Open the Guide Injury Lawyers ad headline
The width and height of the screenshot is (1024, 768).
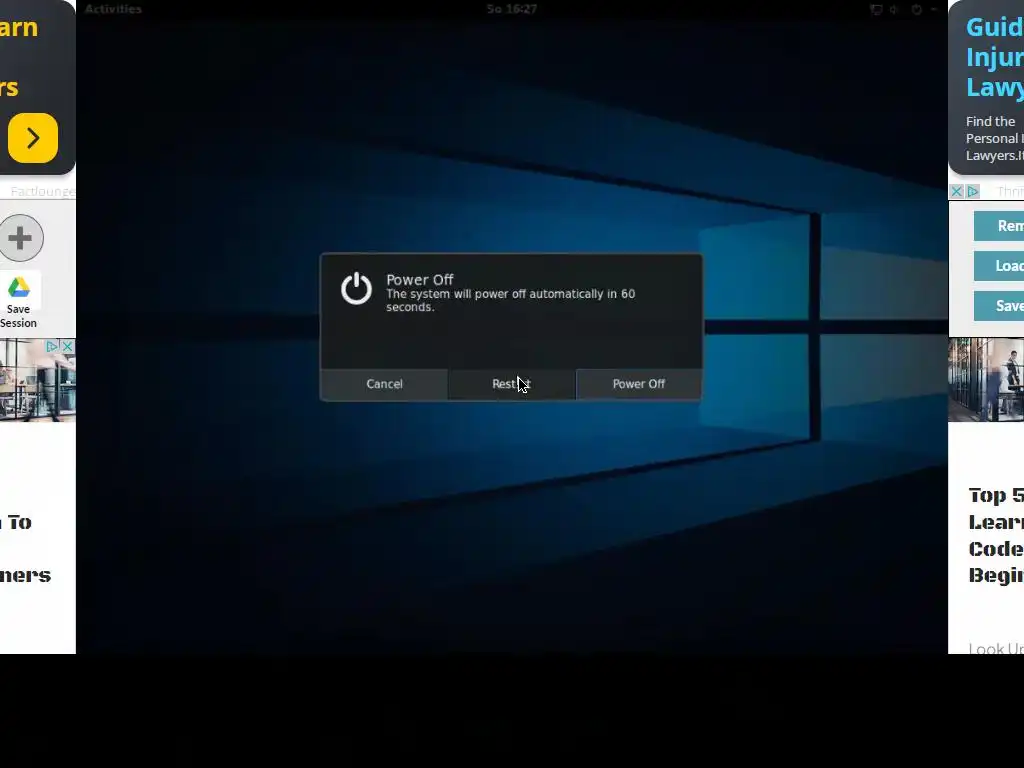coord(995,57)
